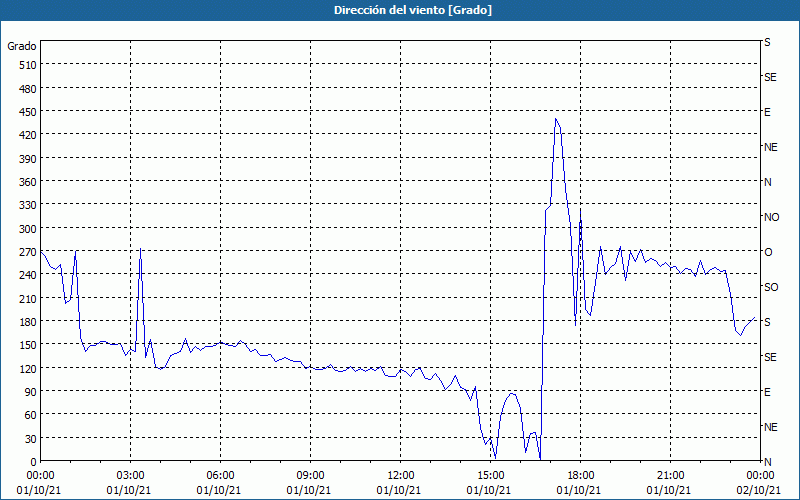Click the 09:00 time label
This screenshot has height=500, width=800.
click(310, 476)
